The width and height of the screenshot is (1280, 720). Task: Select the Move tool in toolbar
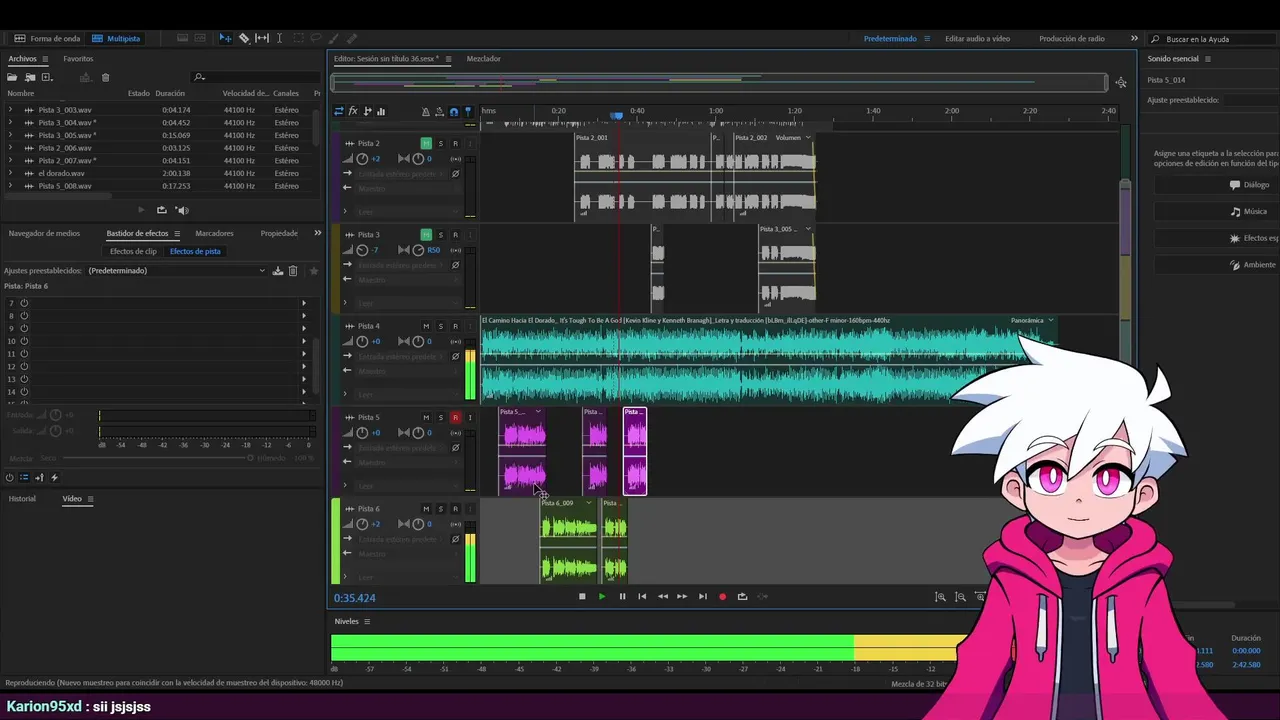coord(225,38)
